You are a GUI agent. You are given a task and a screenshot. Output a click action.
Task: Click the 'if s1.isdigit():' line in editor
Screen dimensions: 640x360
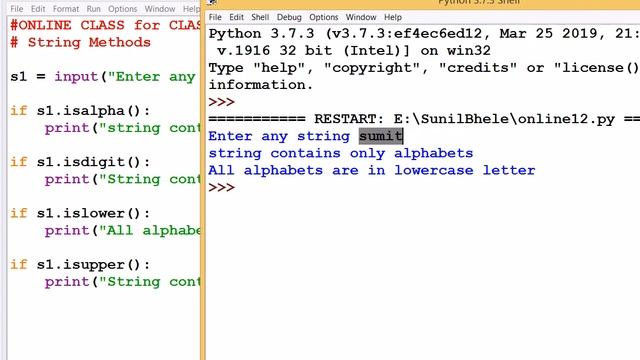(80, 162)
